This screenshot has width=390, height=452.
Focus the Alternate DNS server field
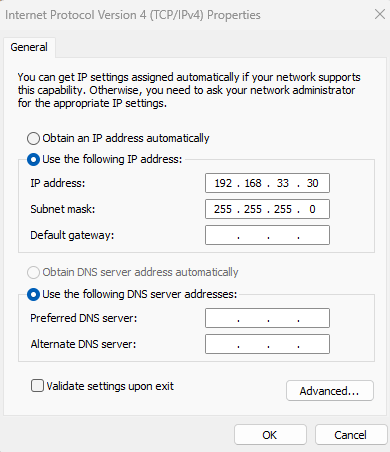pos(267,344)
